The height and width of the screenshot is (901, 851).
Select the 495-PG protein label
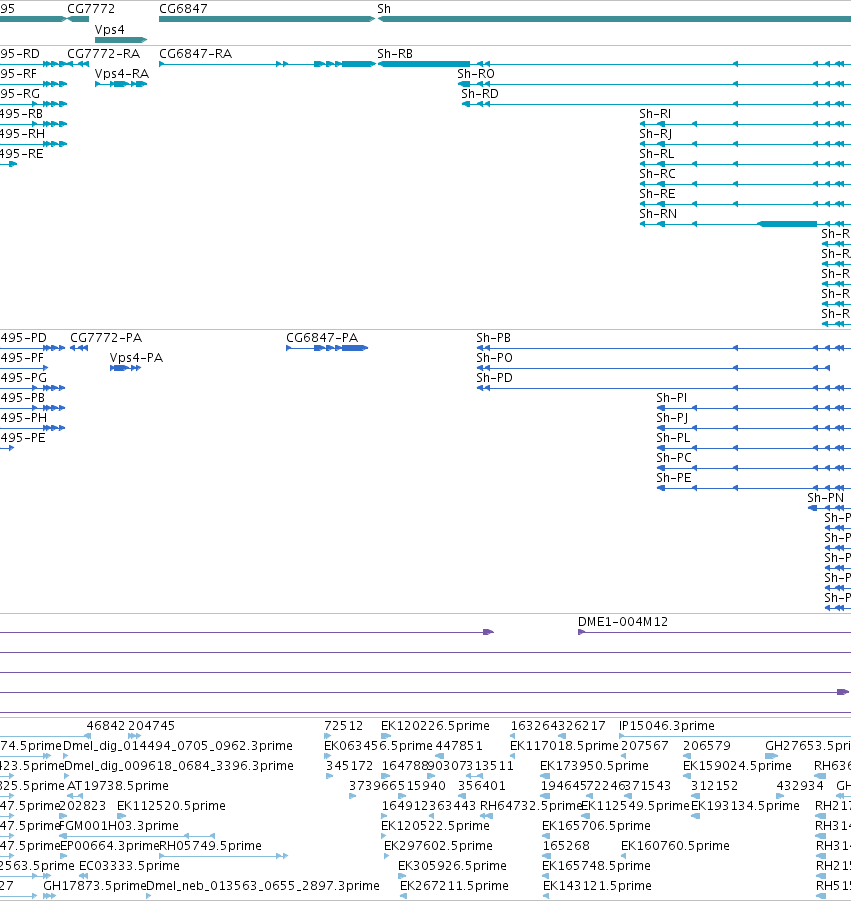coord(24,378)
